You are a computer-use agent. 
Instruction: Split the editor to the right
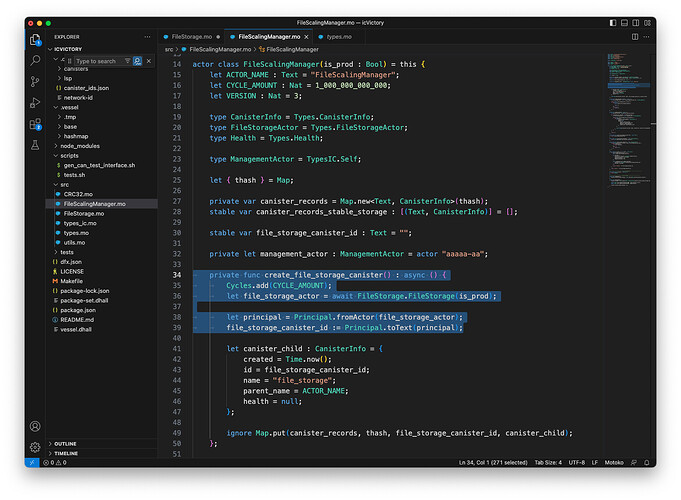(x=635, y=37)
